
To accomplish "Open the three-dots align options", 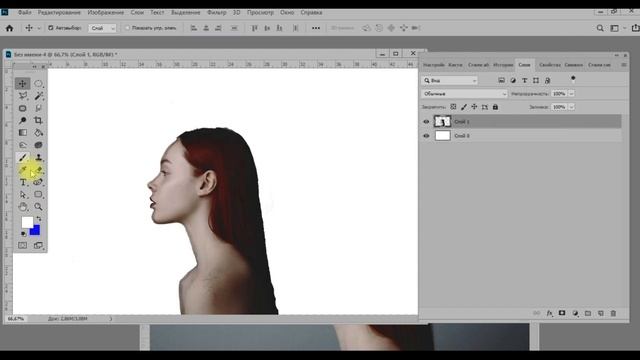I will point(316,28).
